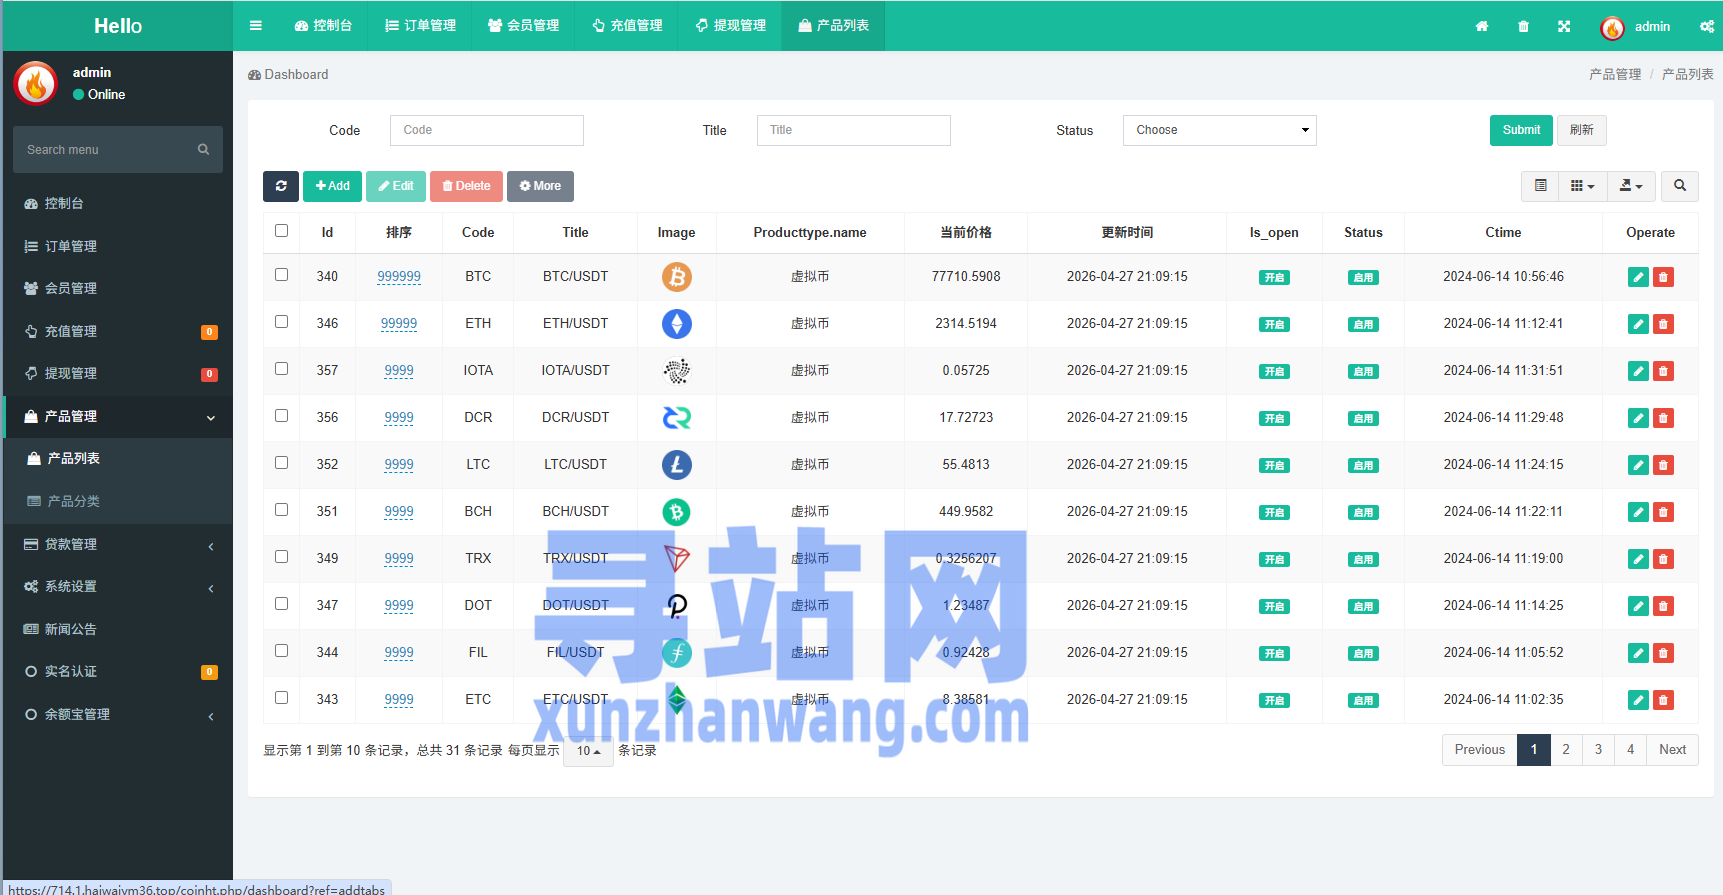Delete row 352 LTC with trash icon
The height and width of the screenshot is (895, 1723).
click(x=1663, y=465)
